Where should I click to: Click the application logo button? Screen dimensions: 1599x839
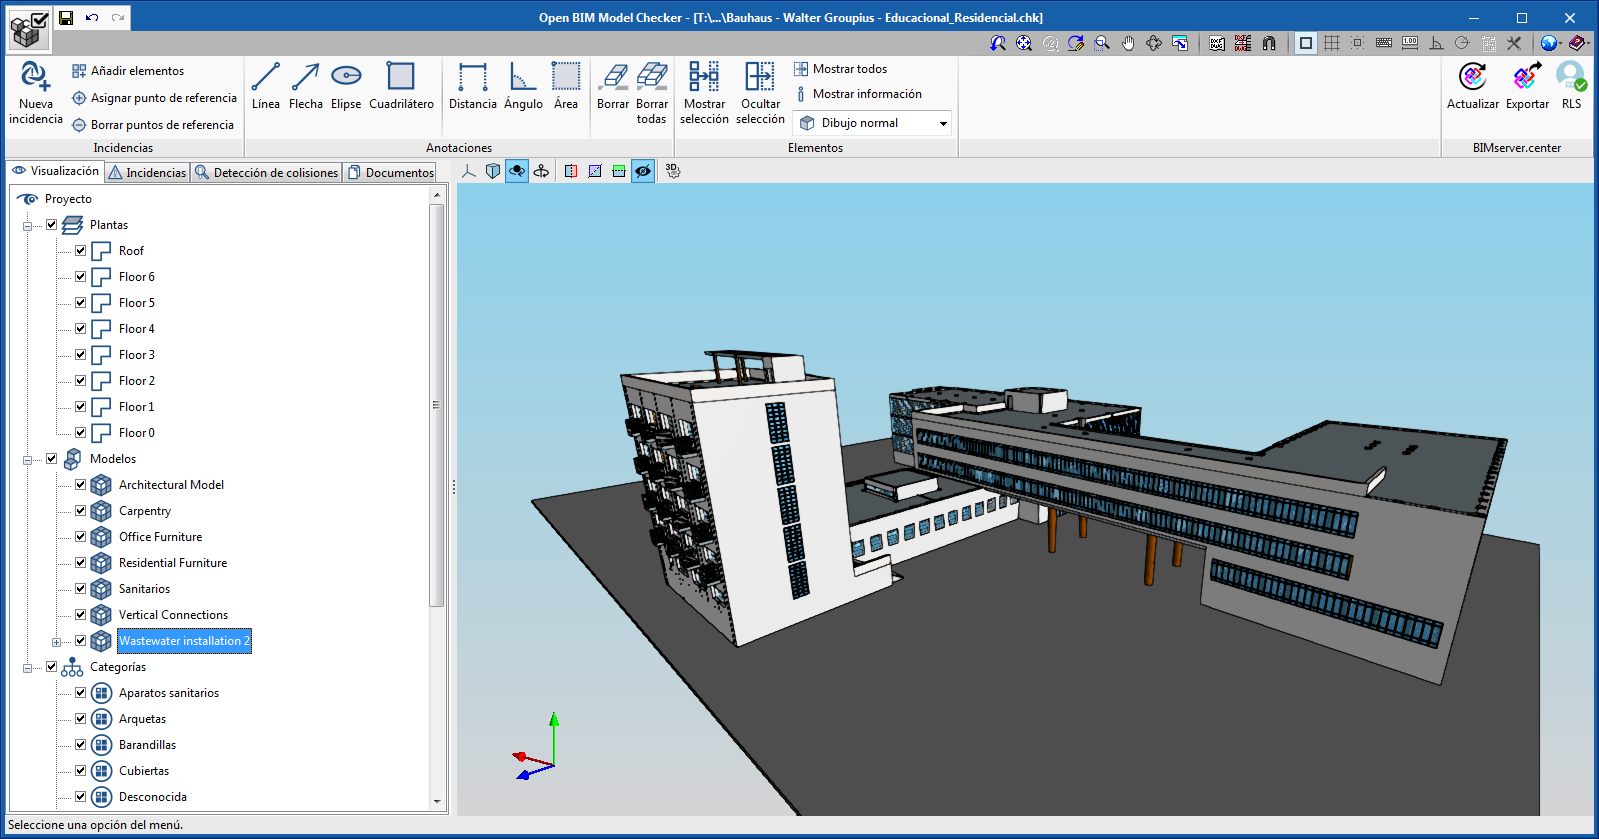28,28
